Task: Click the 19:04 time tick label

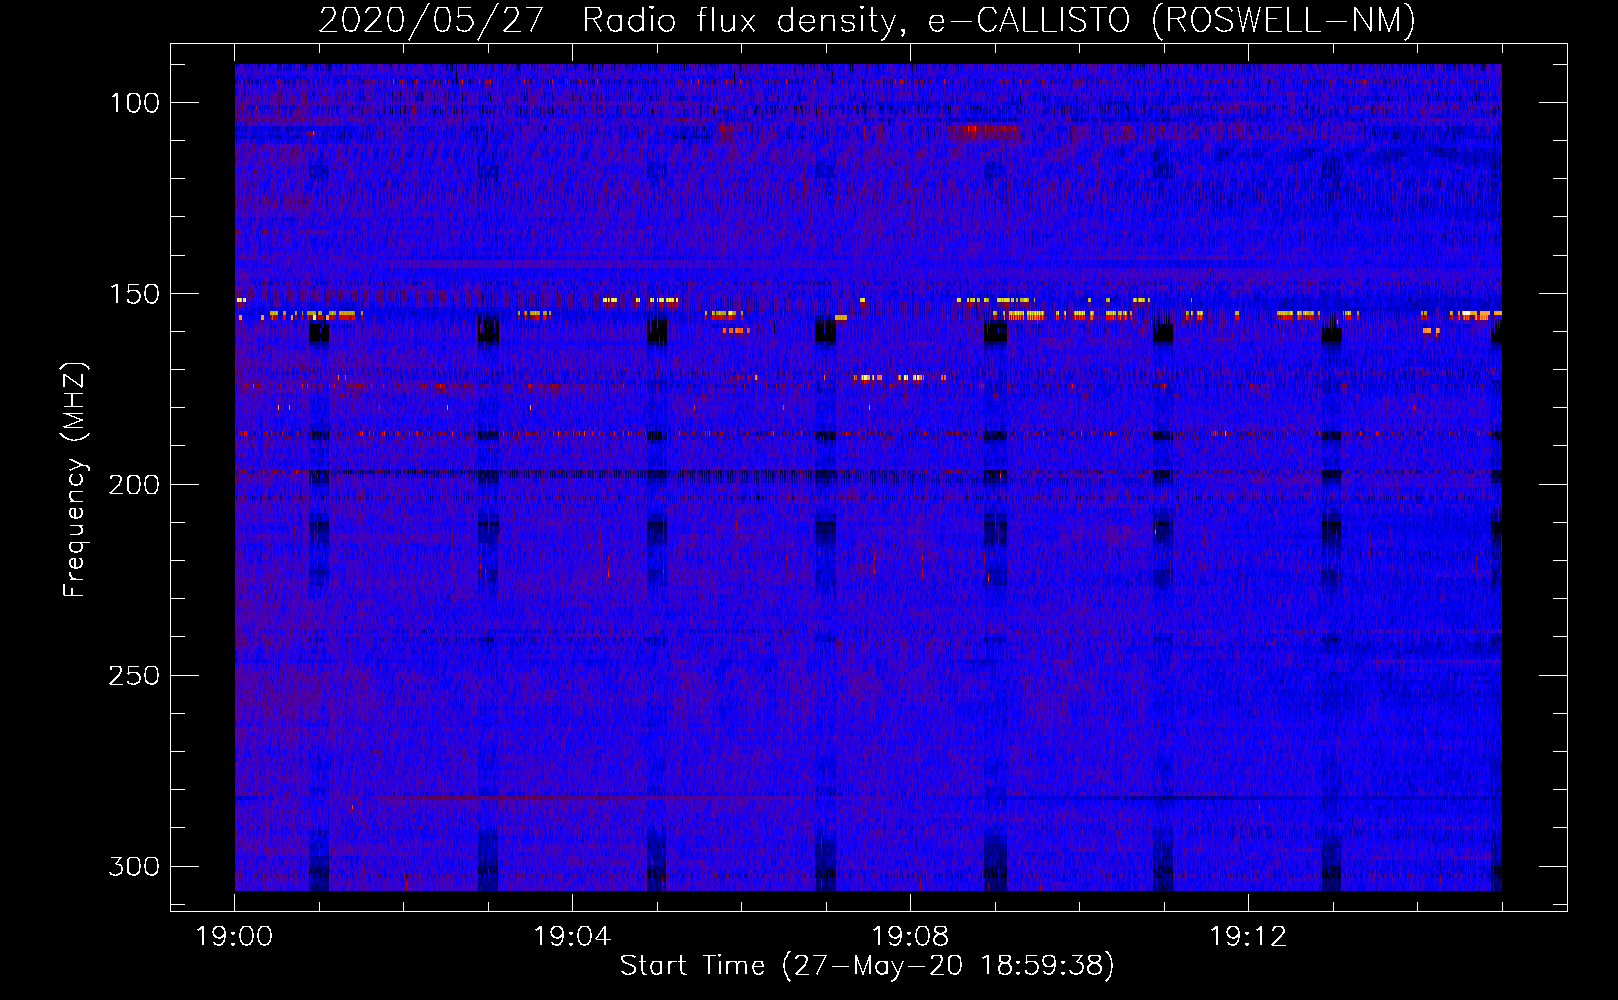Action: pos(572,937)
